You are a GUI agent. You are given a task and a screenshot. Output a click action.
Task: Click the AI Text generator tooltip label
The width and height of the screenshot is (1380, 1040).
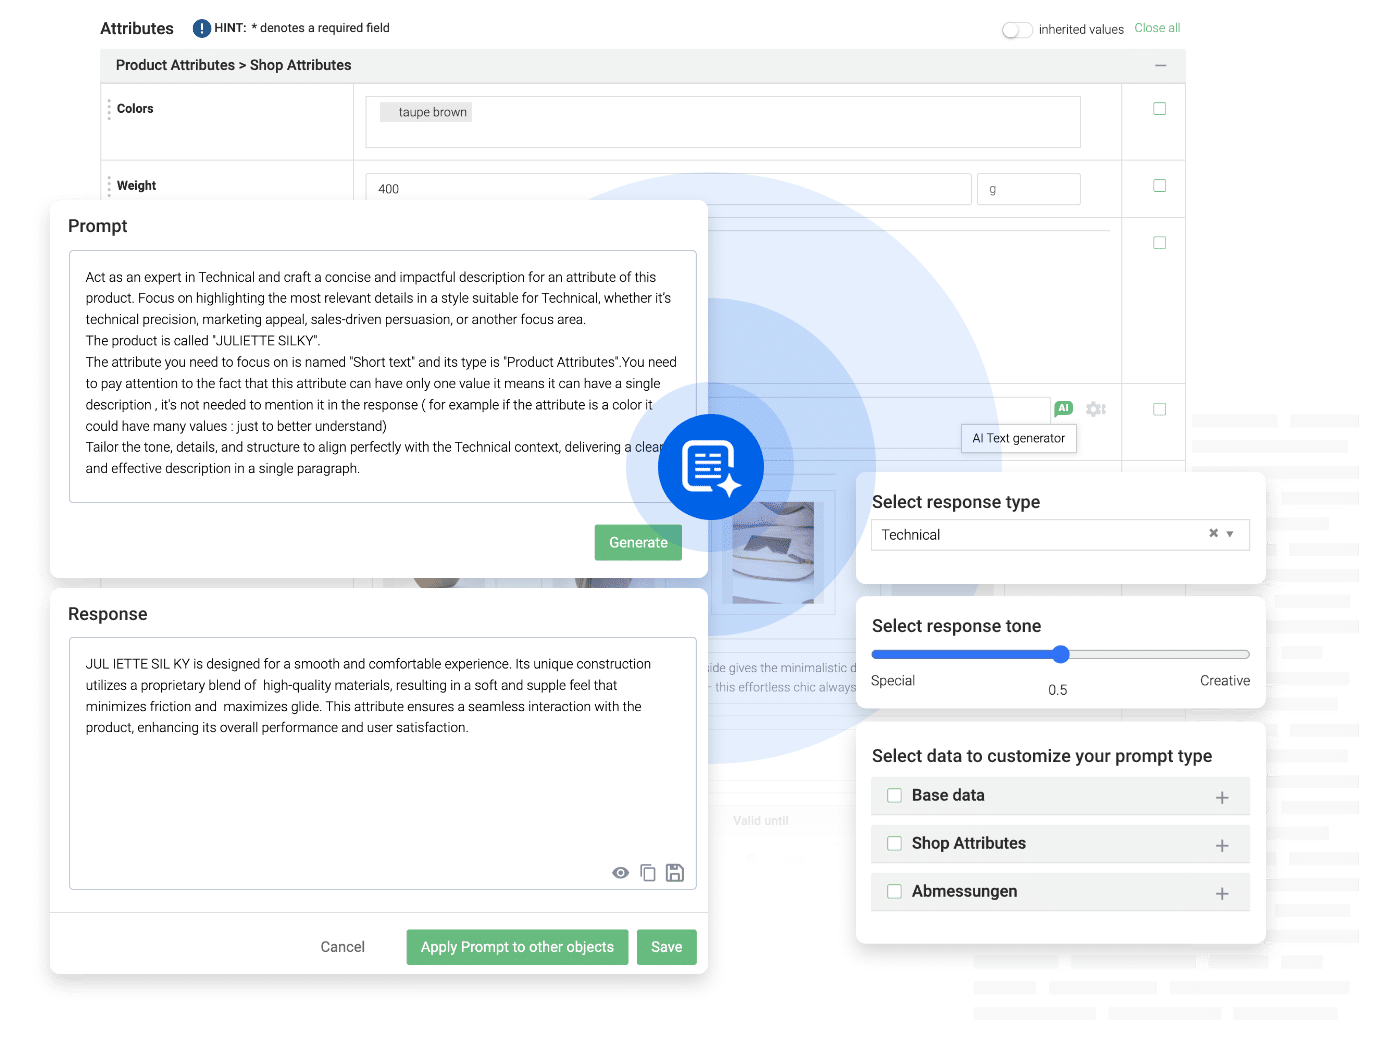click(1018, 438)
